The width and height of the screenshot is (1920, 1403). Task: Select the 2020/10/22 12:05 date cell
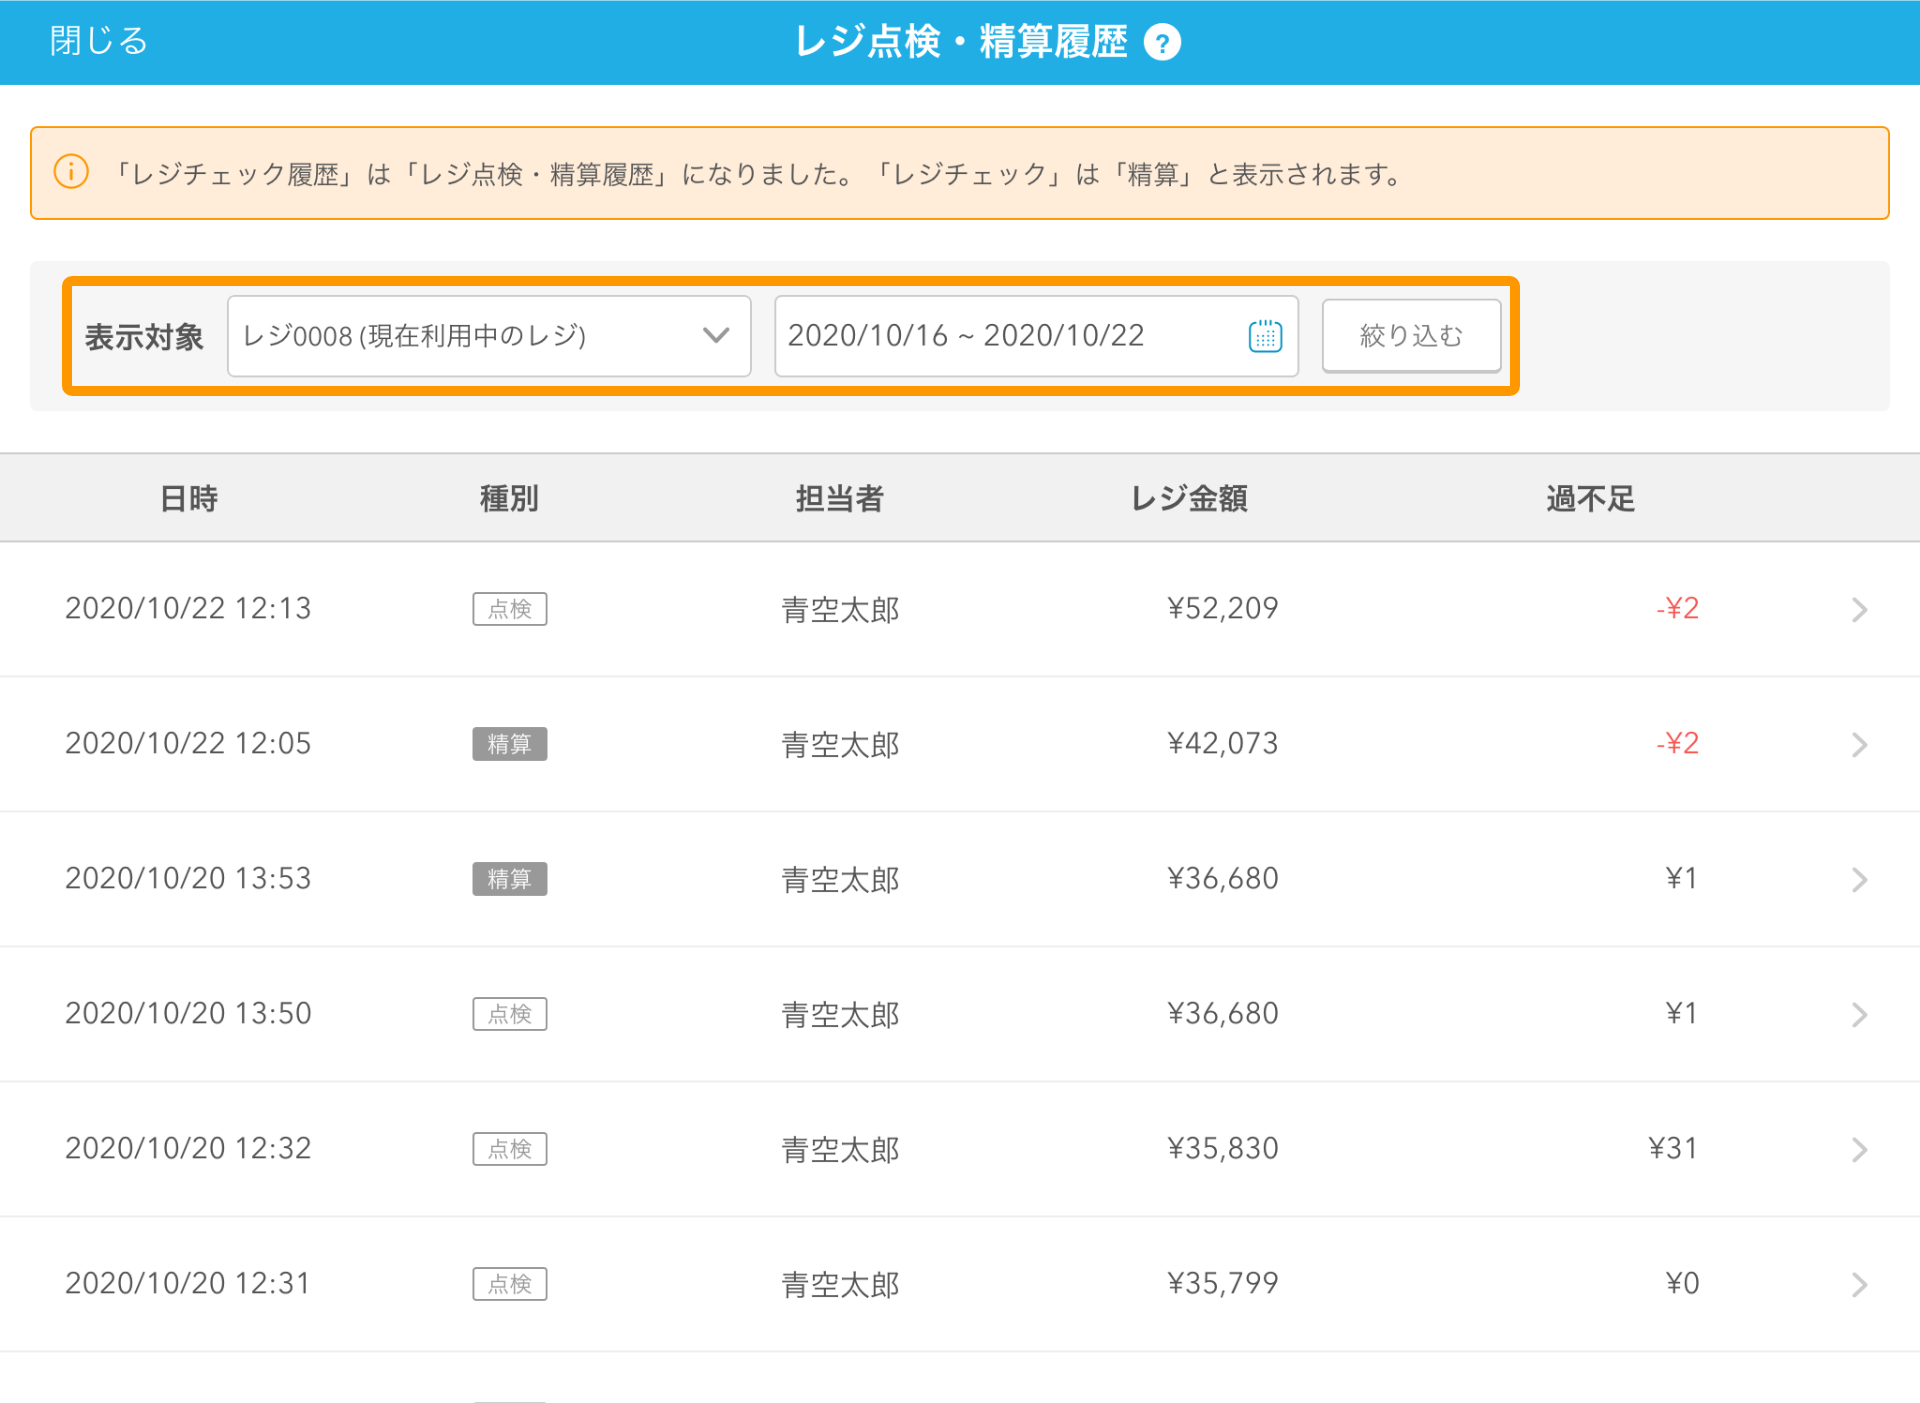[188, 743]
